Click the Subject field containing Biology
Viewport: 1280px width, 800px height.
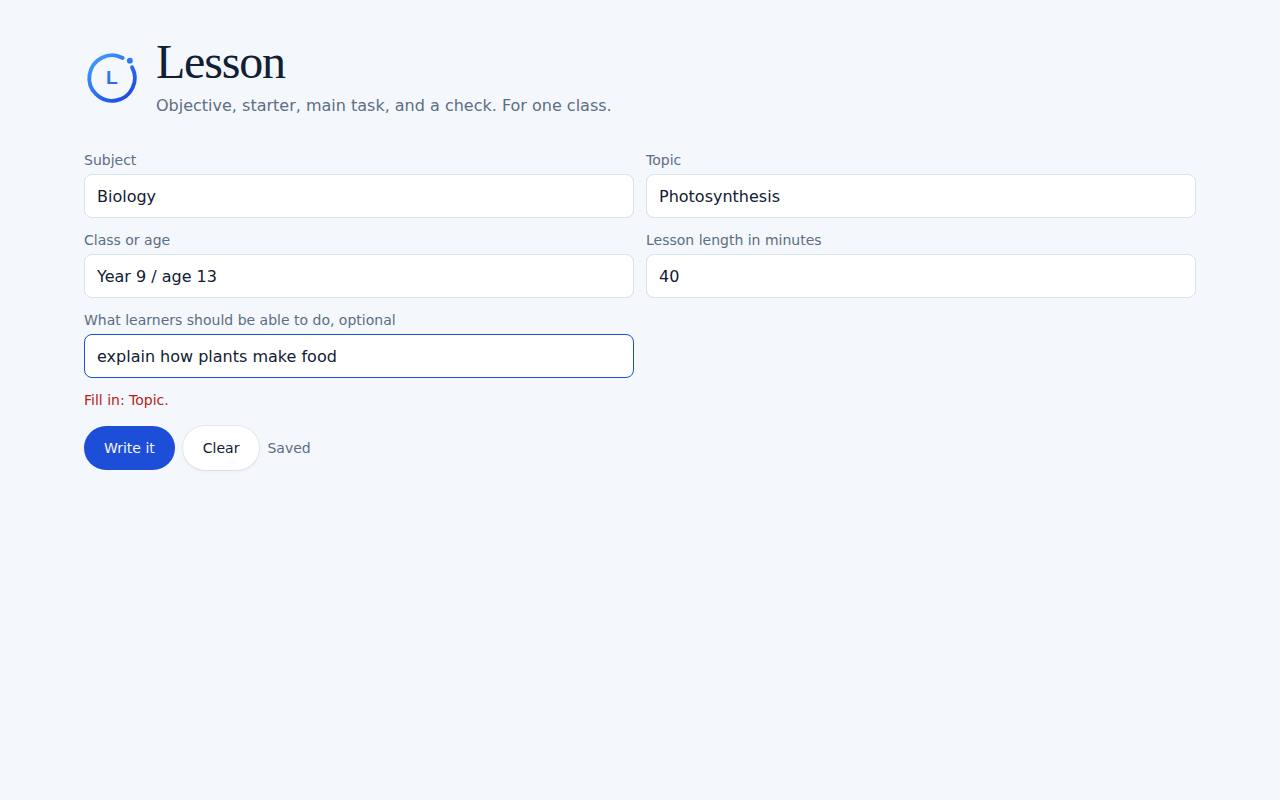pos(359,196)
